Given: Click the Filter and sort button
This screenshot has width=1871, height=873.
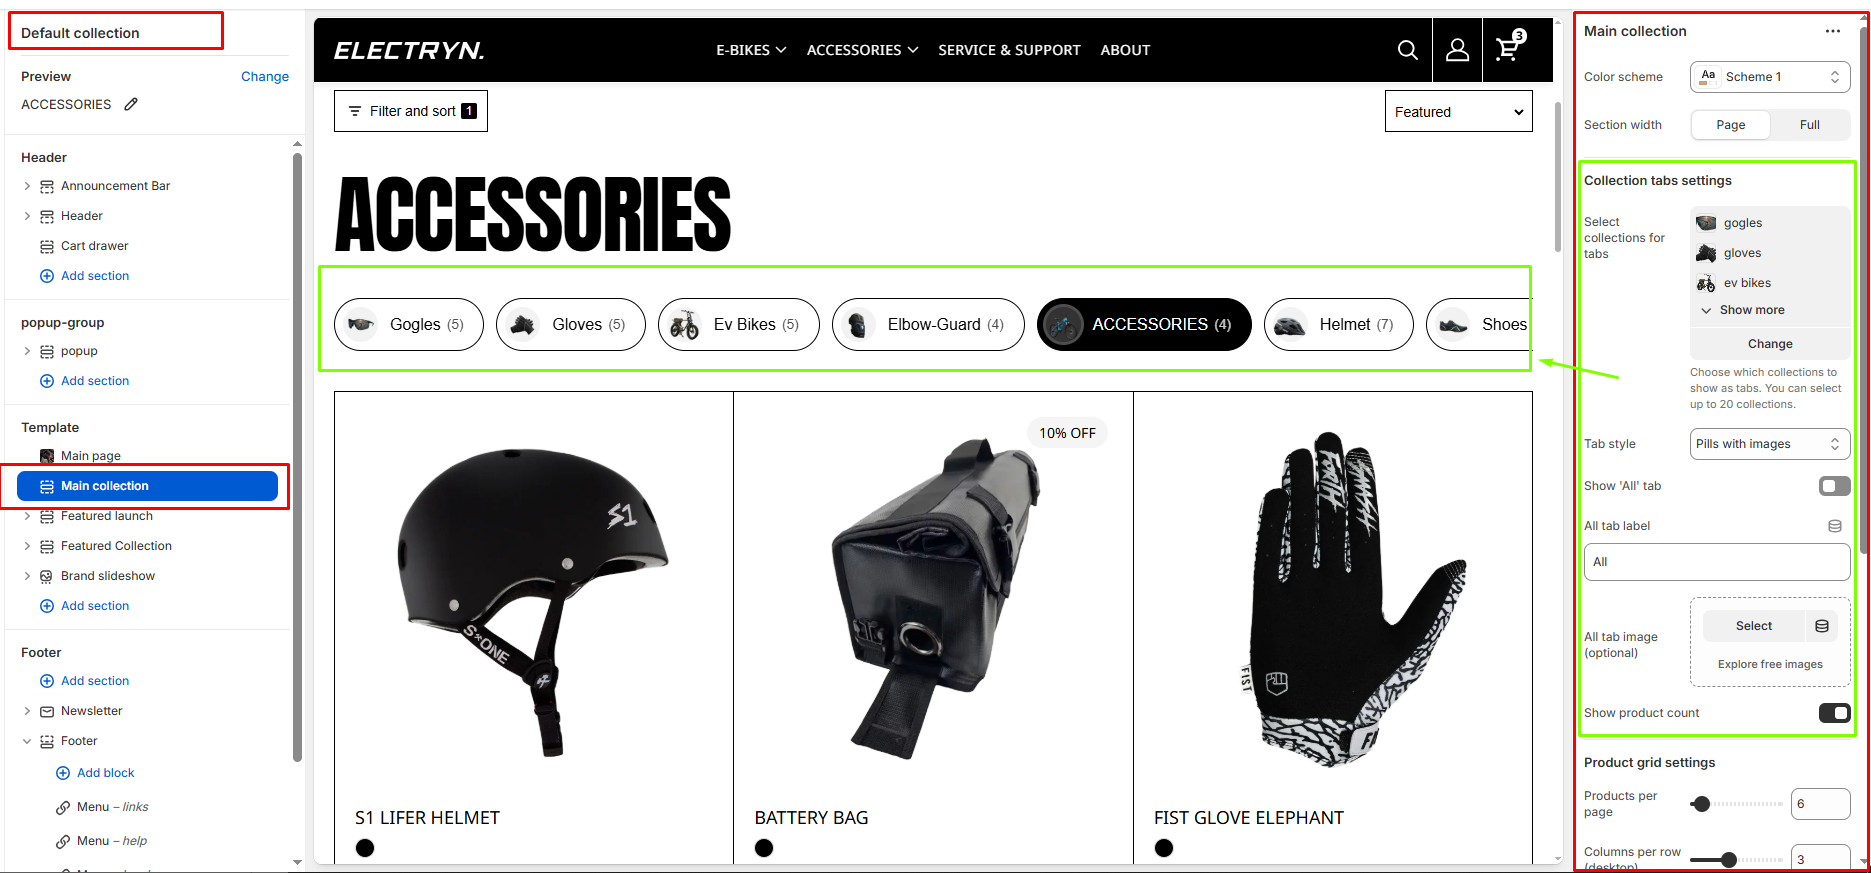Looking at the screenshot, I should point(411,111).
